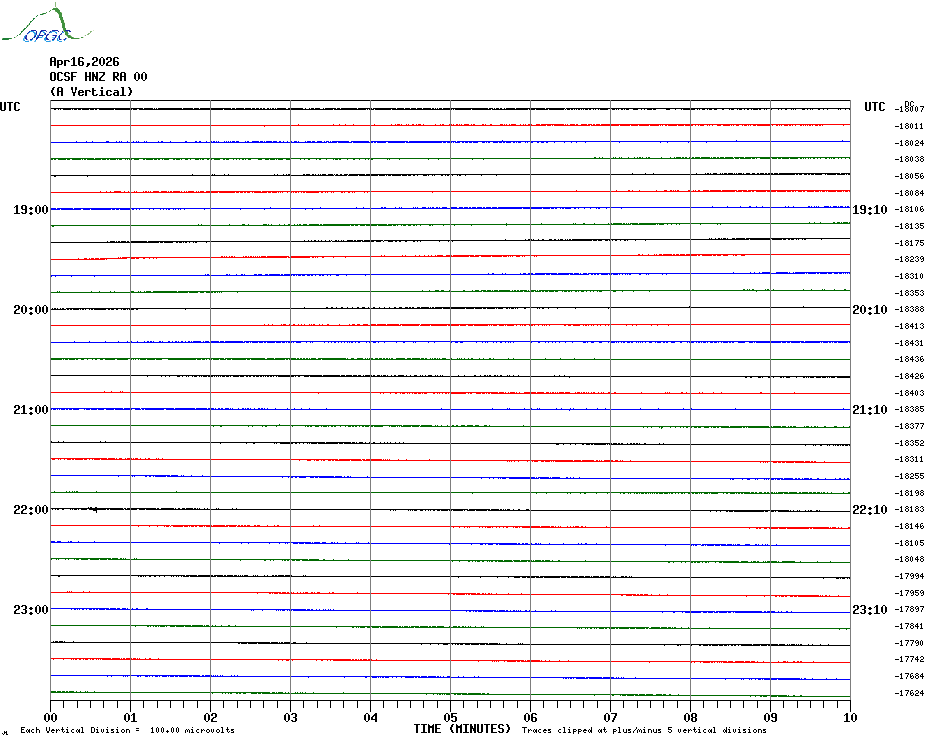The width and height of the screenshot is (930, 744).
Task: Click the 'Each Vertical Division' scale note
Action: 127,730
